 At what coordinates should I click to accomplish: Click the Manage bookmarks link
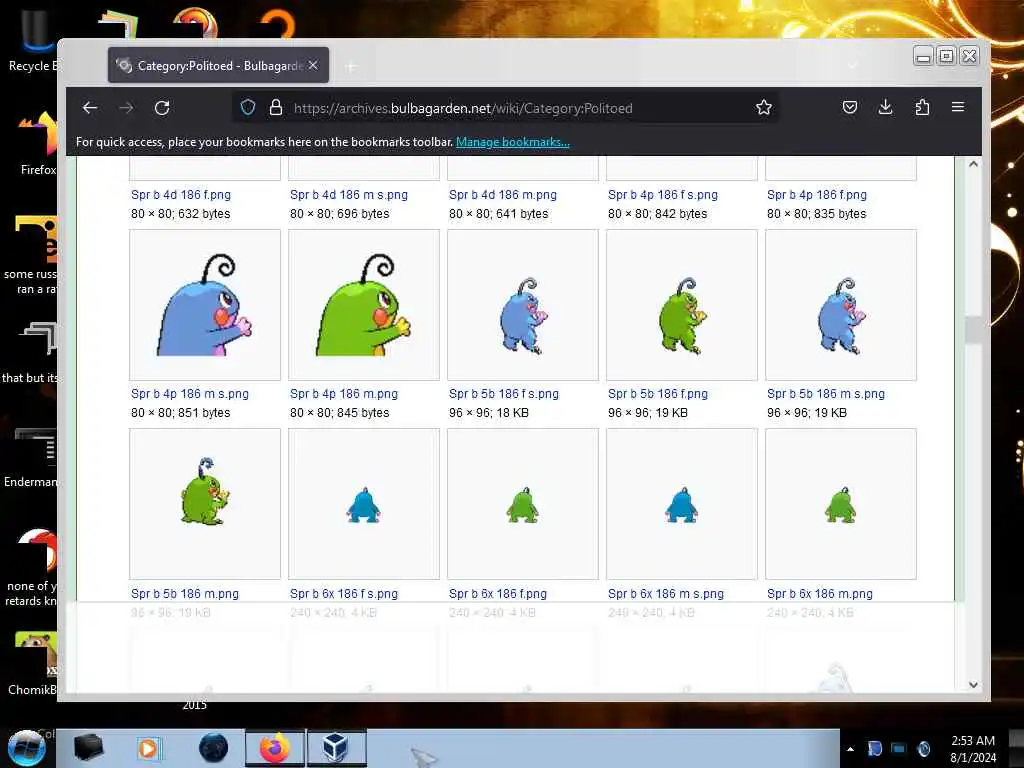point(513,142)
